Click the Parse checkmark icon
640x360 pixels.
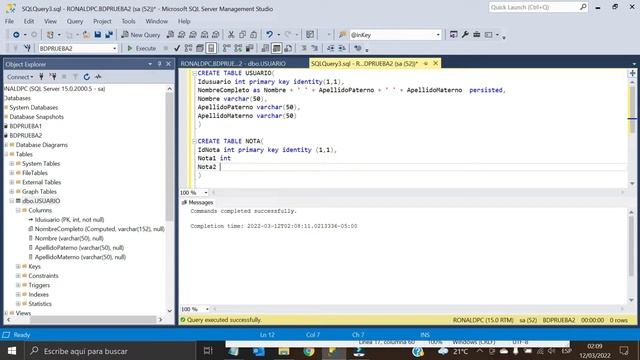[177, 48]
